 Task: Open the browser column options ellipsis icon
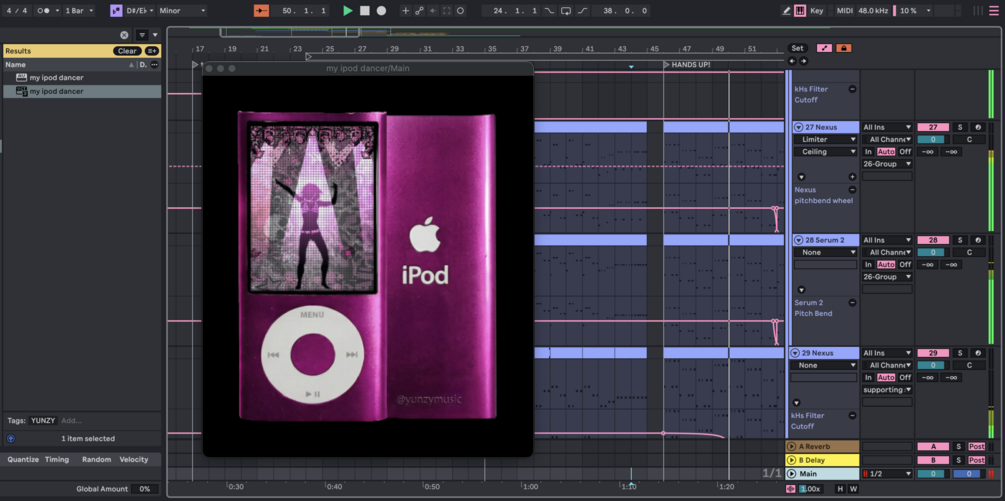154,65
